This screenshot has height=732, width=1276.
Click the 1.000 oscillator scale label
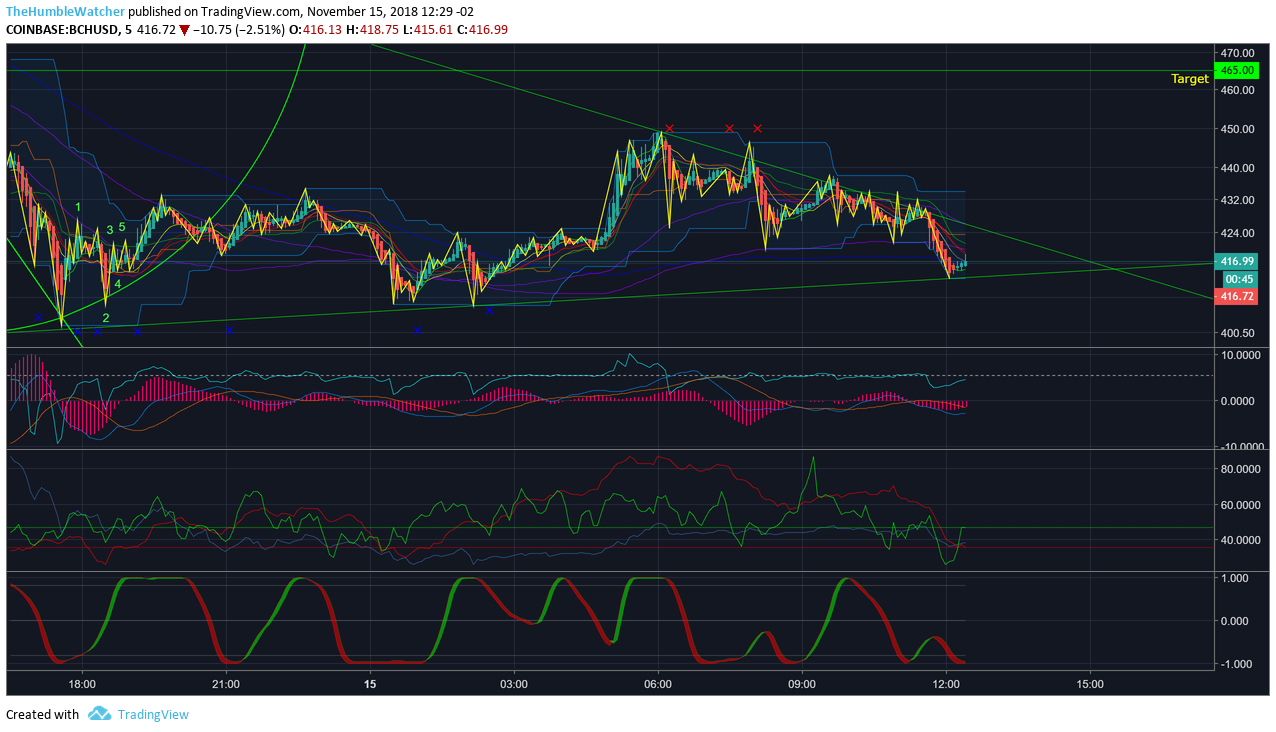[x=1237, y=578]
